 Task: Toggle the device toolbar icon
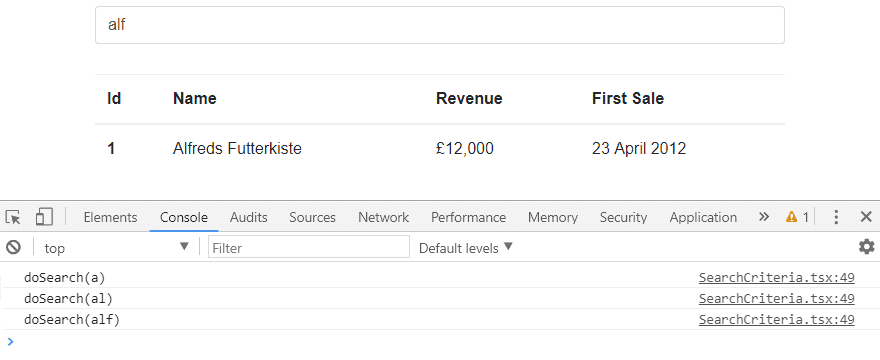tap(44, 217)
